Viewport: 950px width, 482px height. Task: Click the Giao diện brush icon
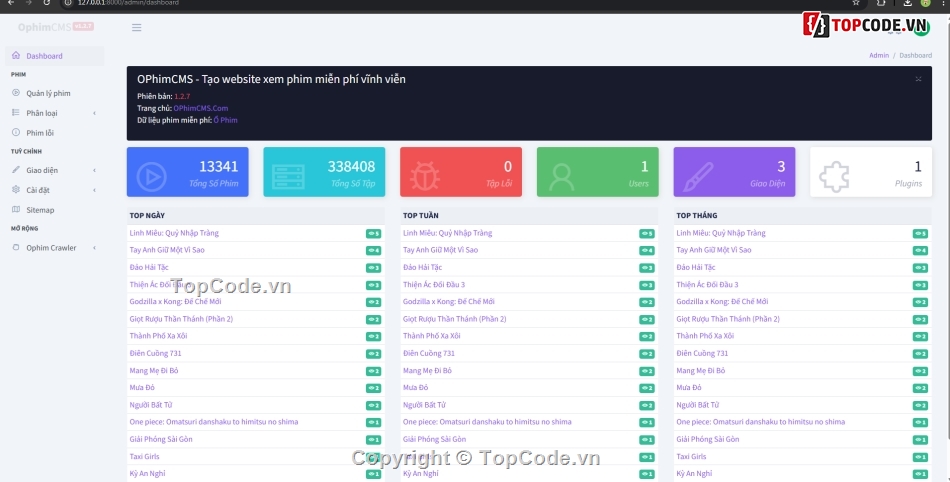tap(16, 170)
